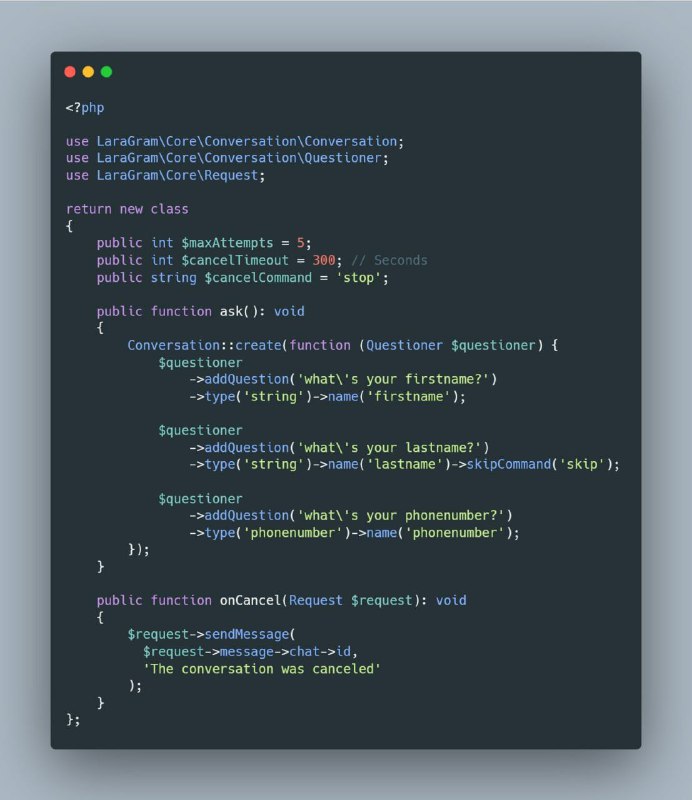Viewport: 692px width, 800px height.
Task: Click the red close dot
Action: (x=70, y=72)
